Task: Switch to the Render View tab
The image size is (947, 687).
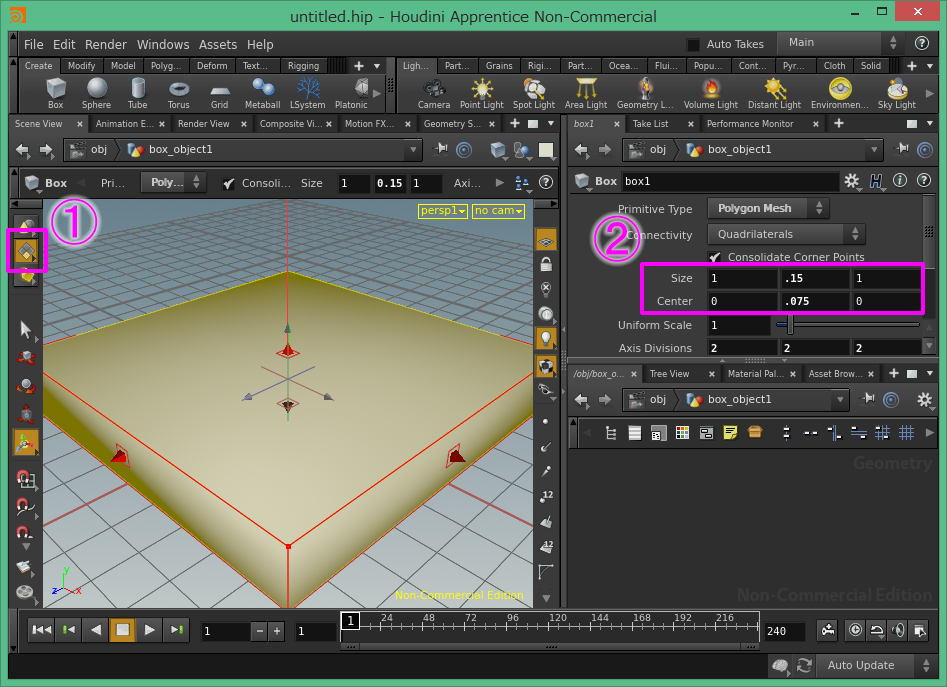Action: tap(204, 124)
